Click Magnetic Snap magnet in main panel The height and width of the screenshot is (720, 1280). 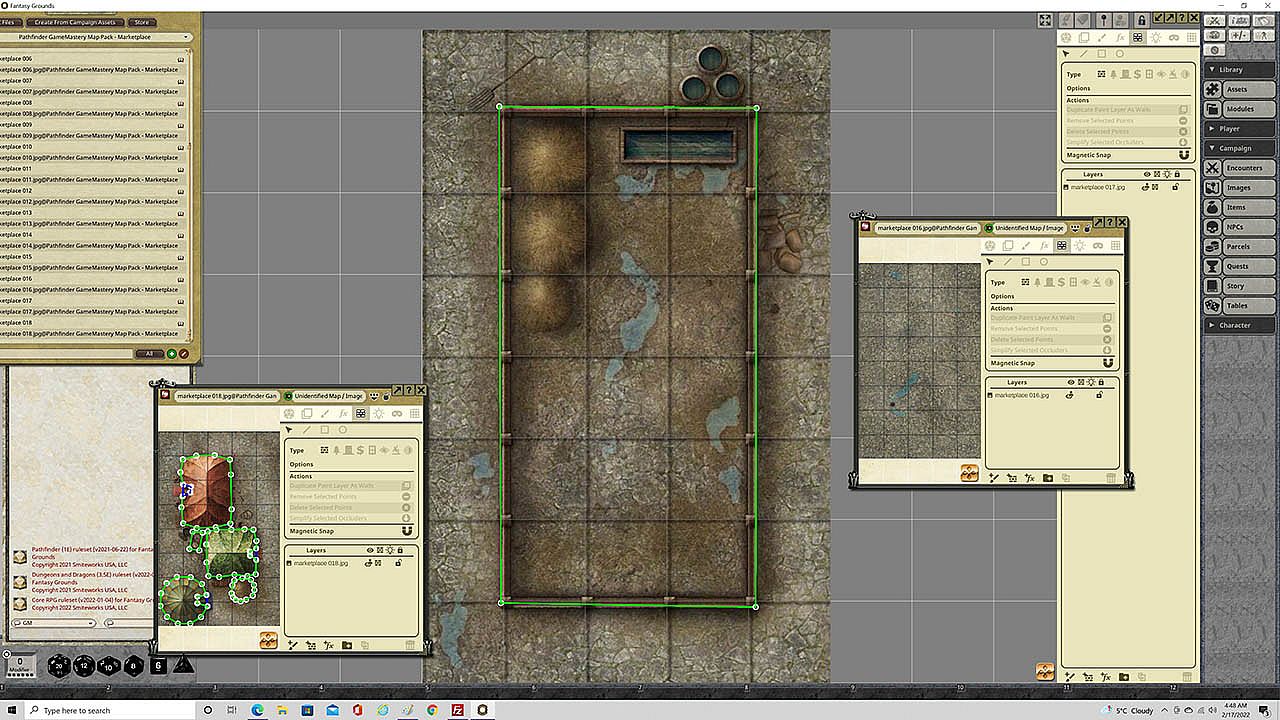point(1184,155)
